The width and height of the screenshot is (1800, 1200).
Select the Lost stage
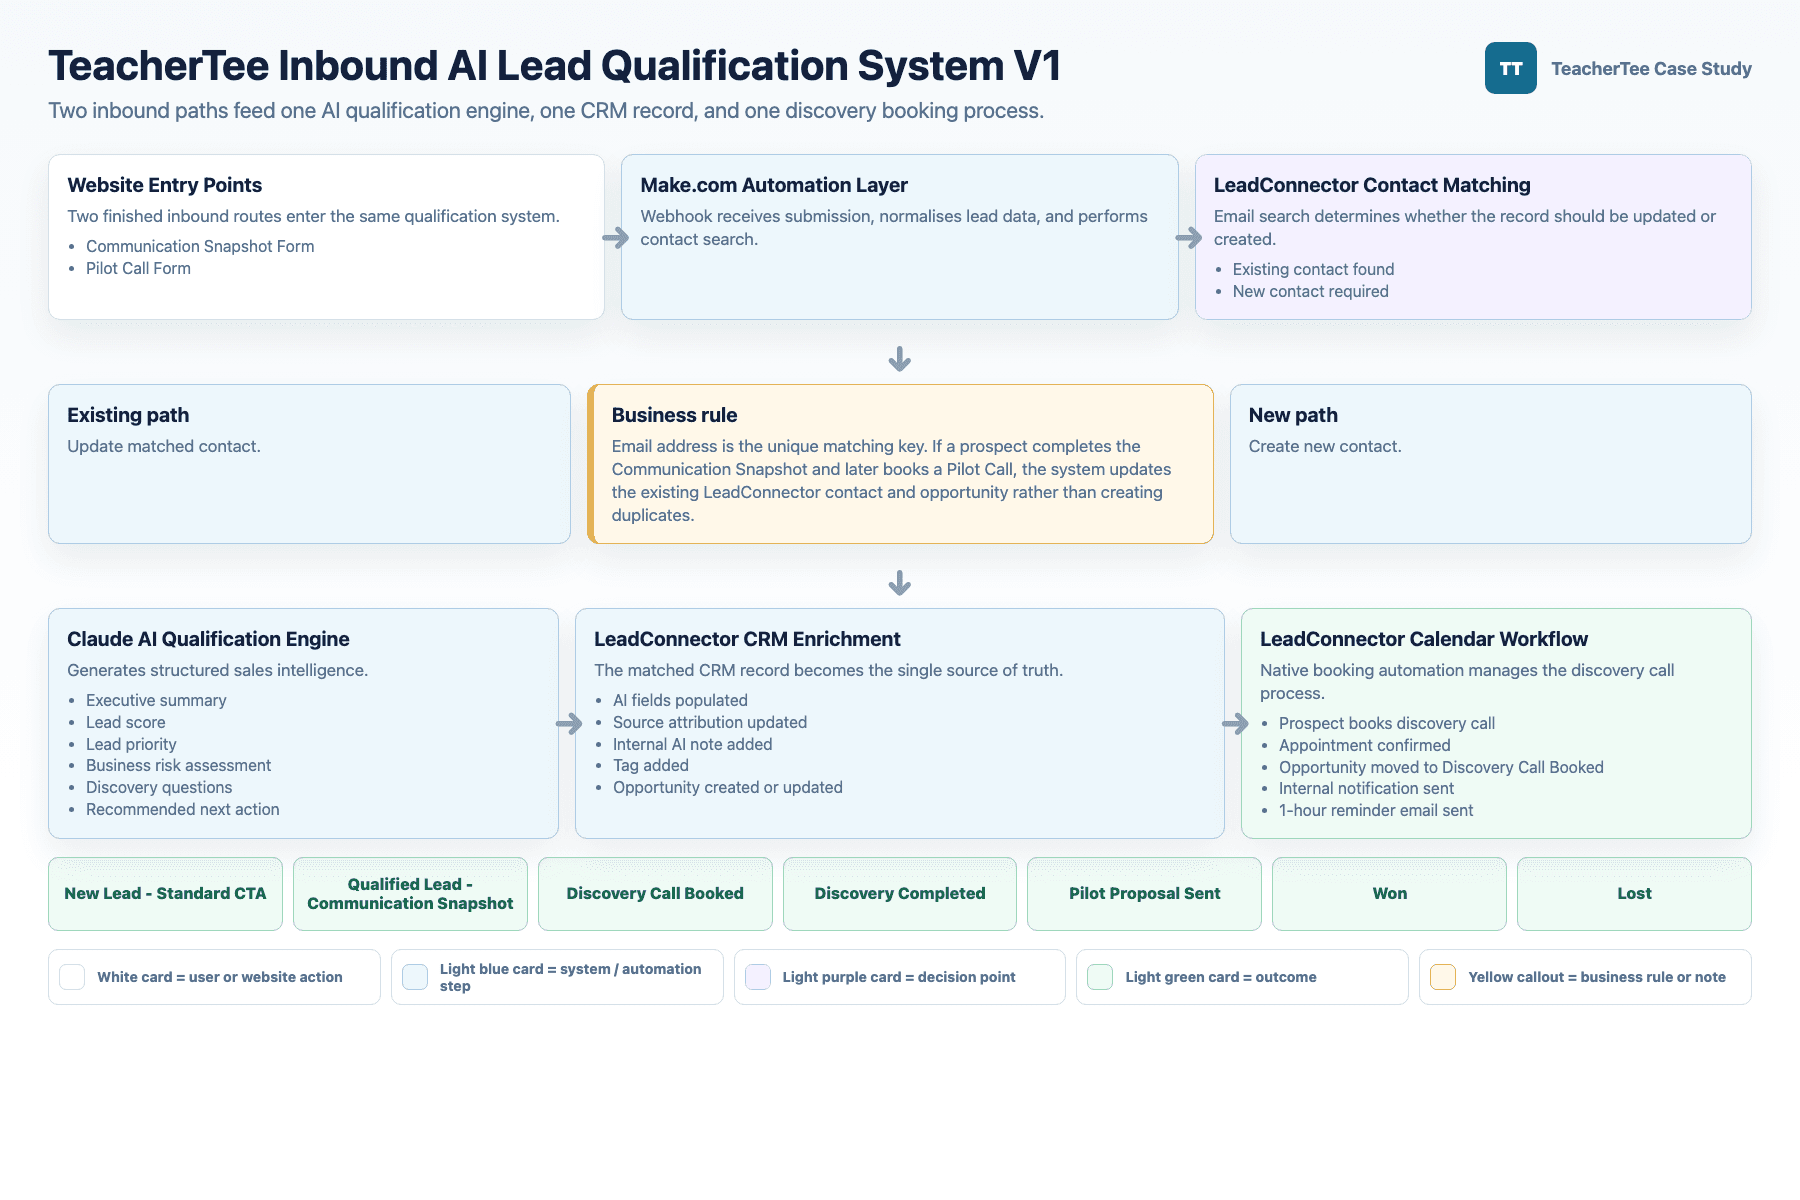1634,894
